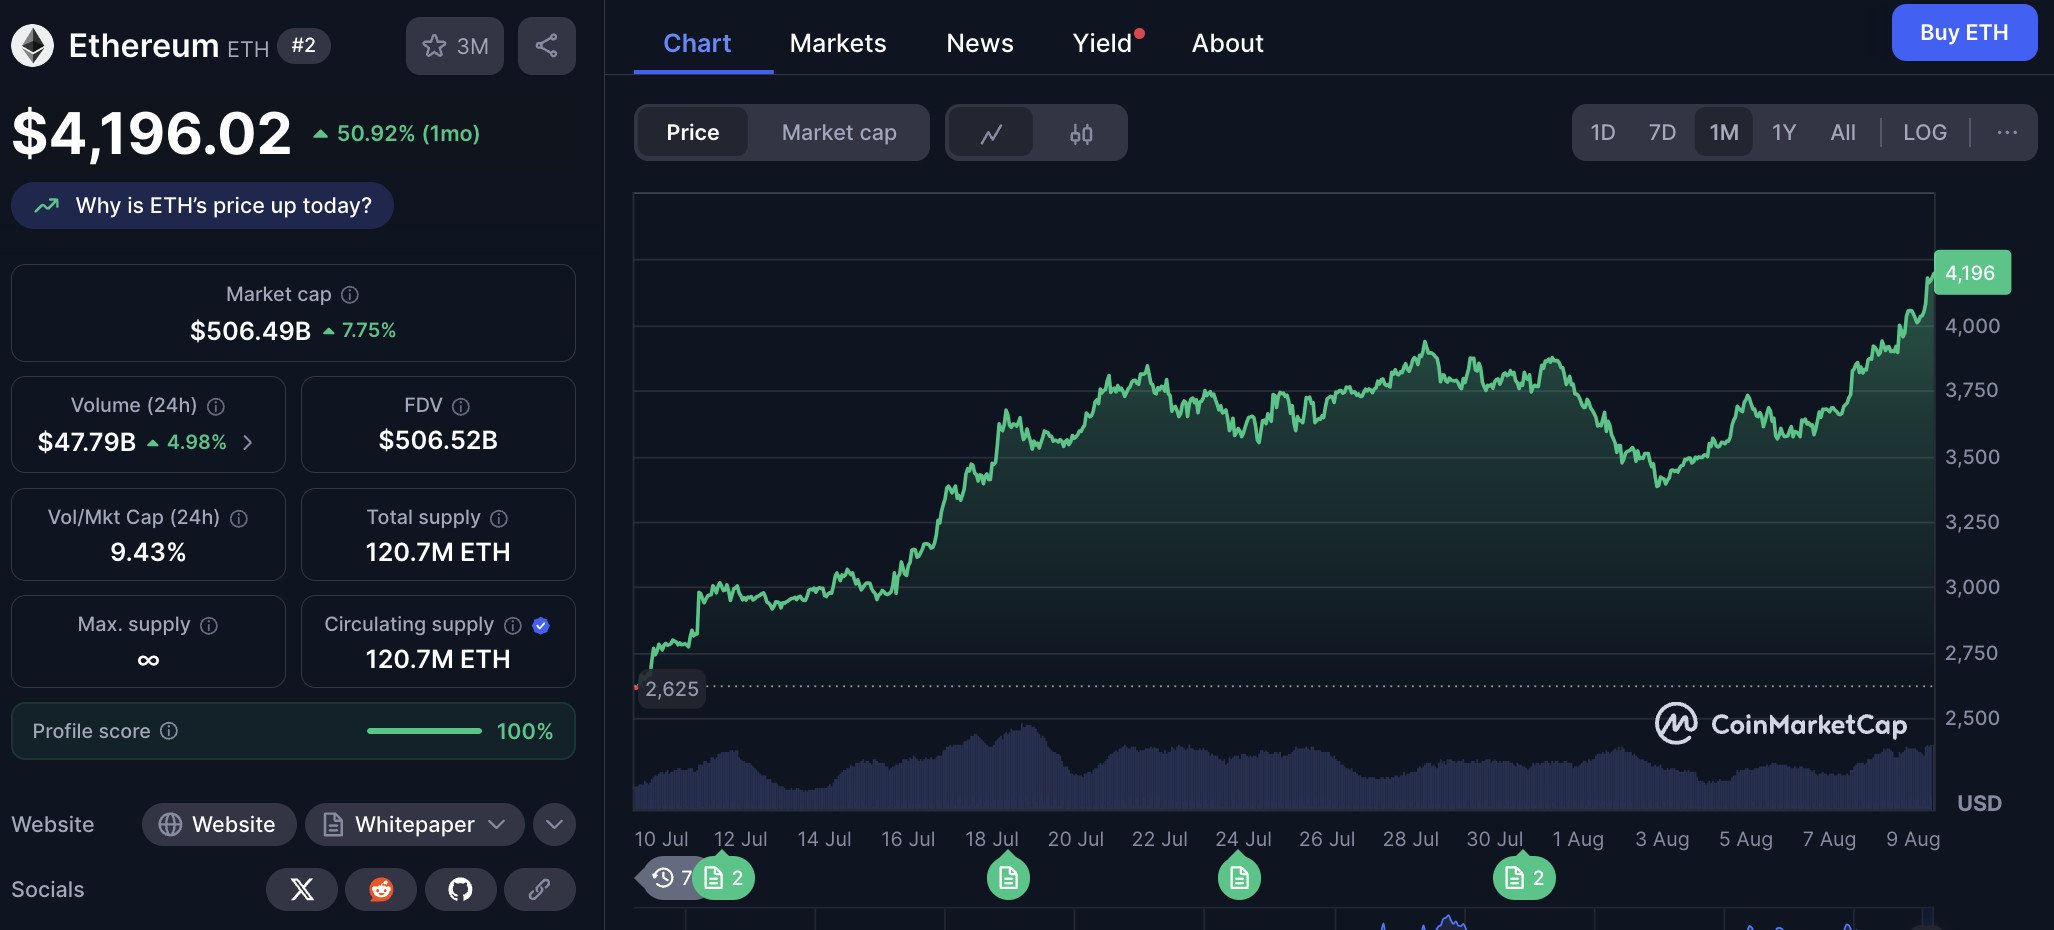Open the Markets tab
The height and width of the screenshot is (930, 2054).
tap(838, 43)
